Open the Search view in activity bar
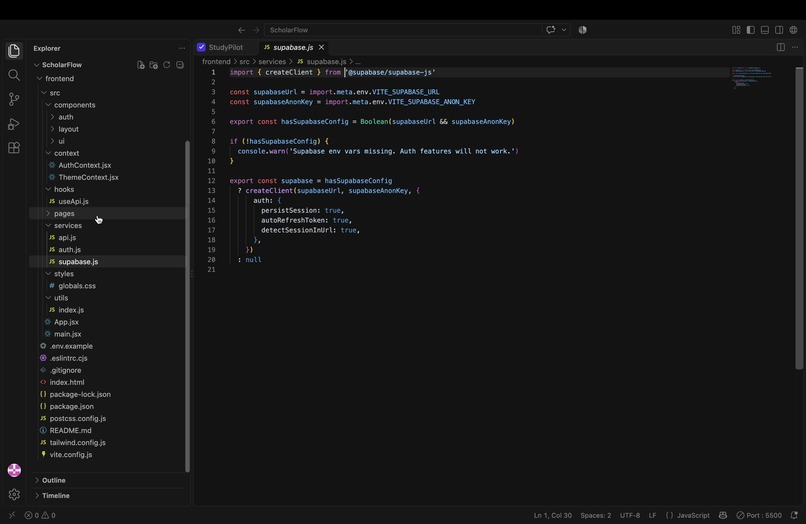The width and height of the screenshot is (806, 524). pyautogui.click(x=14, y=75)
